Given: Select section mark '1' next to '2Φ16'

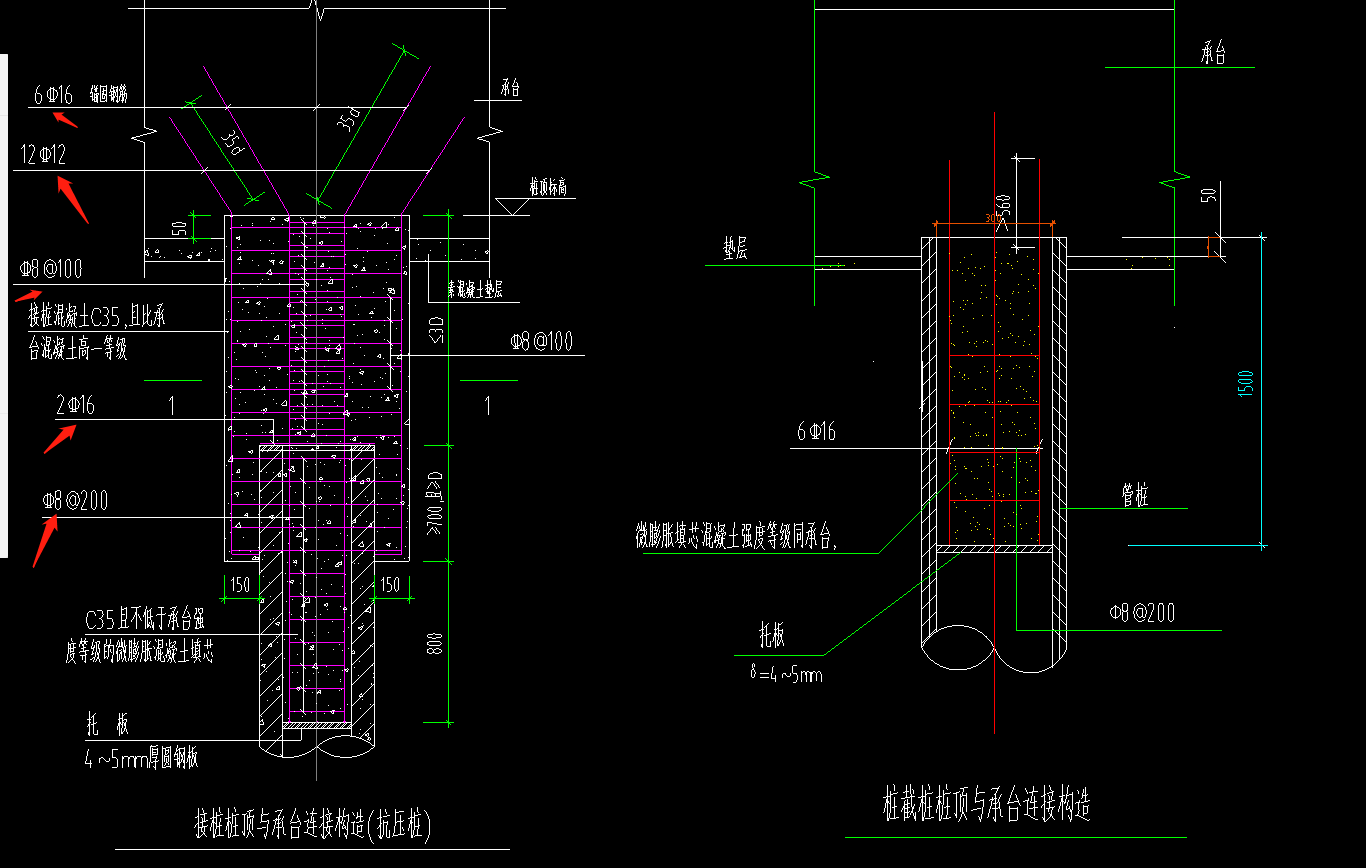Looking at the screenshot, I should coord(172,405).
